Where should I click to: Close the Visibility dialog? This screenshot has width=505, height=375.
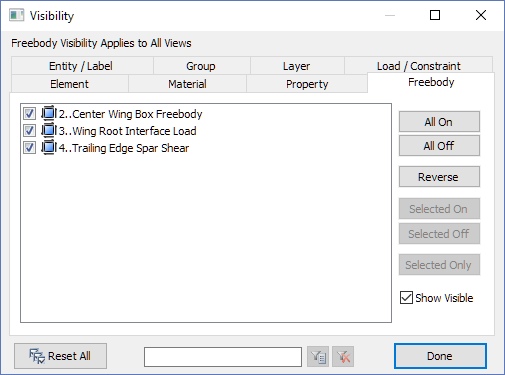[481, 15]
